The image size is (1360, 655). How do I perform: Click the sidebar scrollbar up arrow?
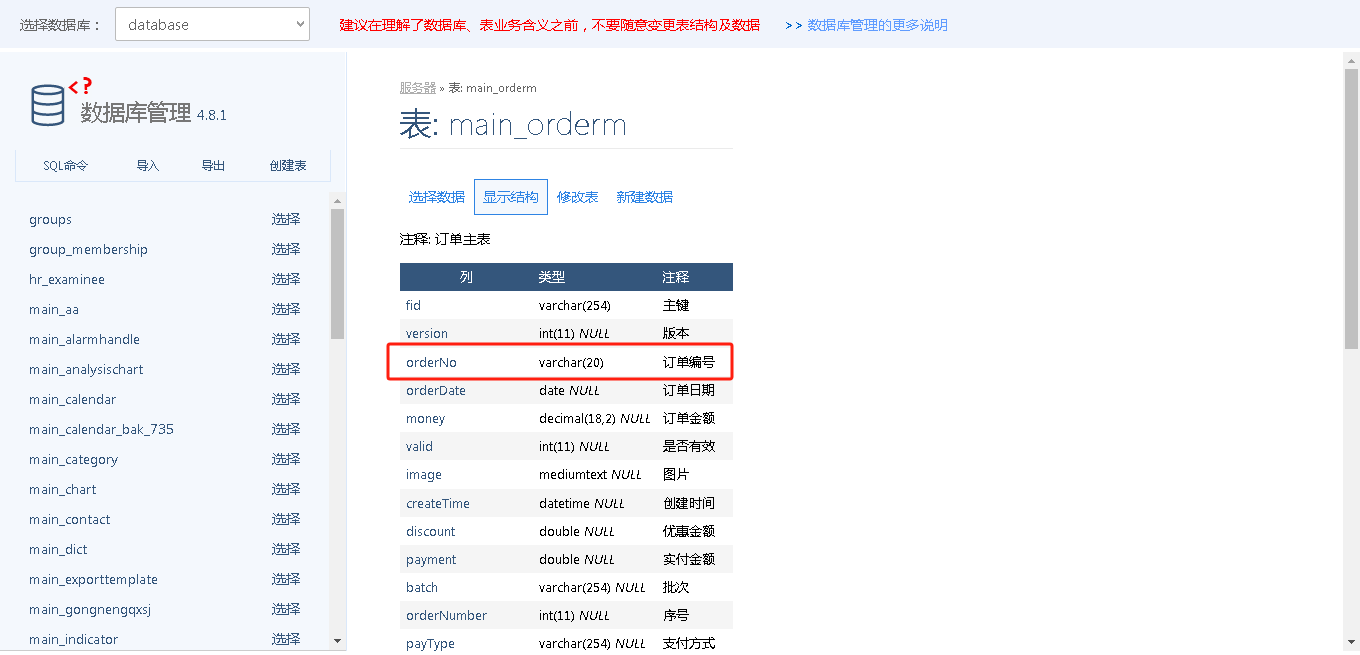[337, 200]
